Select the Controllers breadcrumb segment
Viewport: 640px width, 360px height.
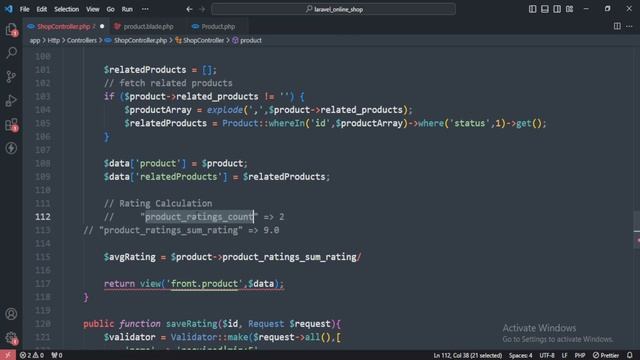[x=82, y=40]
